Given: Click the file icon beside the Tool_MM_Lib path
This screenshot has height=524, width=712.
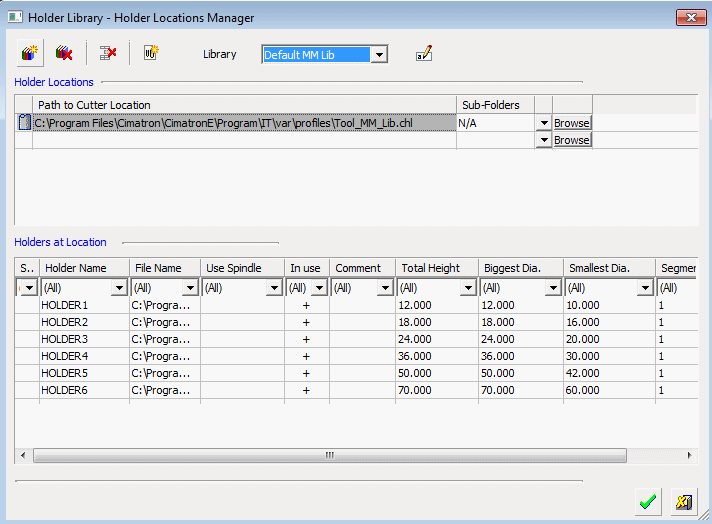Looking at the screenshot, I should coord(24,123).
